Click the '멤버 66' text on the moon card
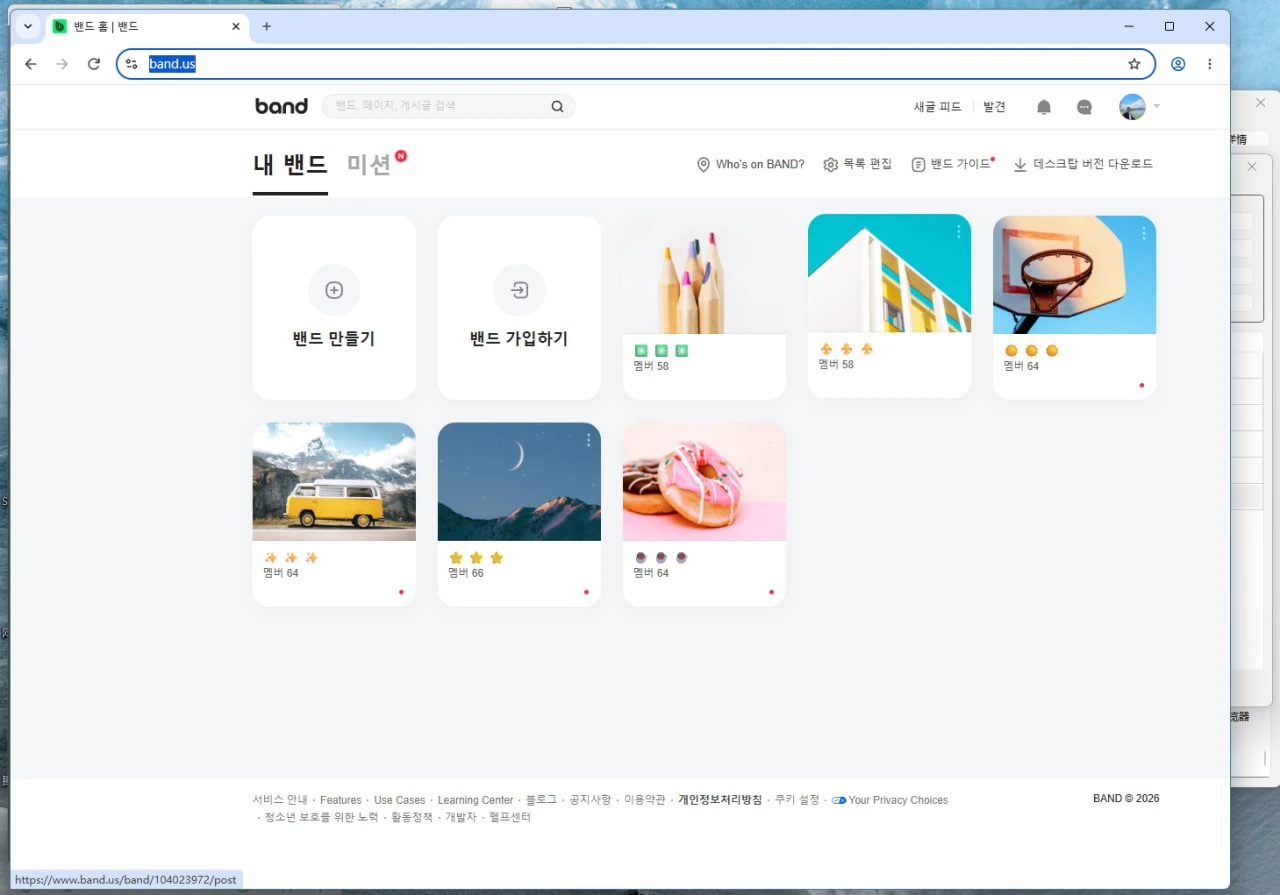 tap(465, 573)
